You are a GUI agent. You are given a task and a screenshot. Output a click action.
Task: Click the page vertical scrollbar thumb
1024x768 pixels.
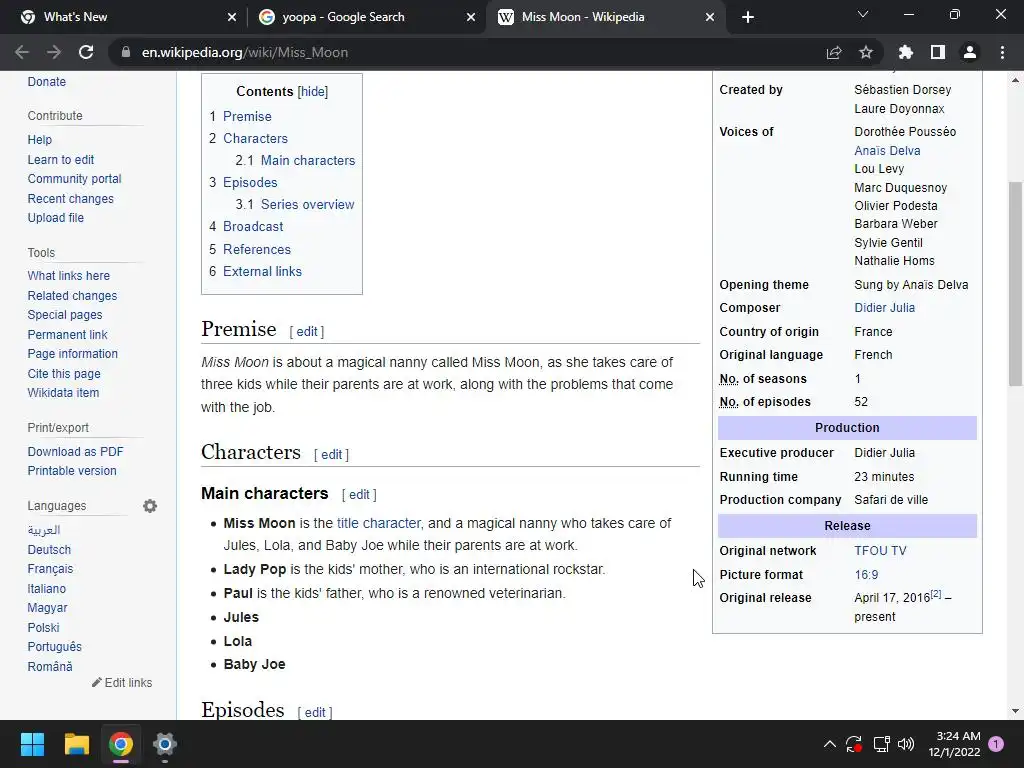pos(1015,284)
